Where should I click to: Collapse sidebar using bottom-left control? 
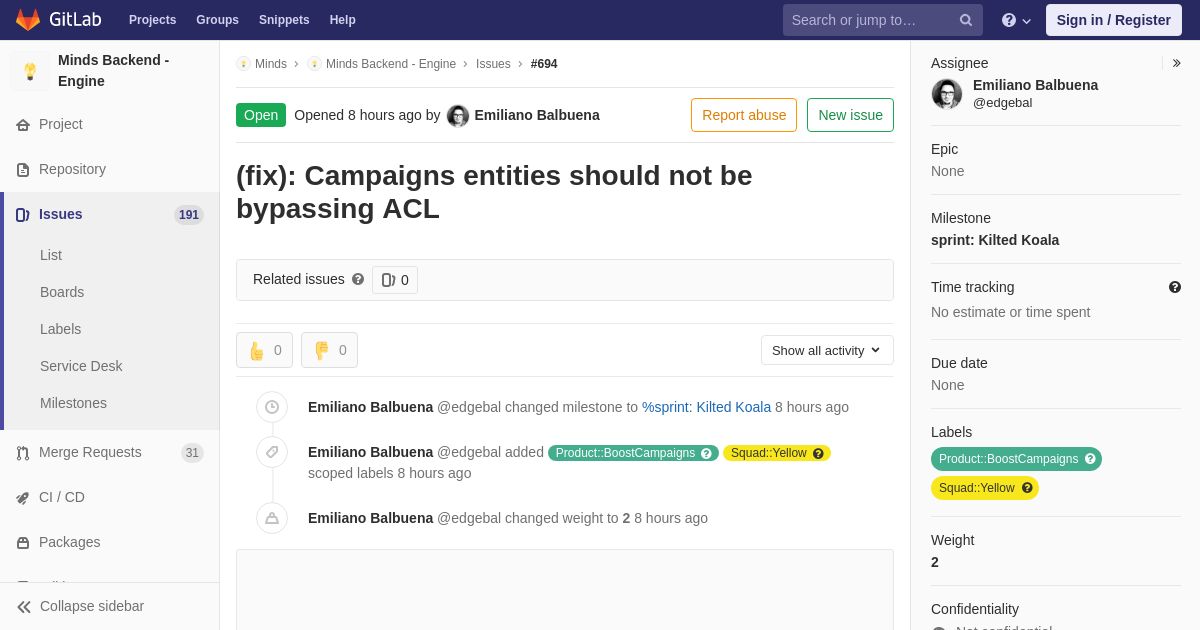[x=80, y=606]
